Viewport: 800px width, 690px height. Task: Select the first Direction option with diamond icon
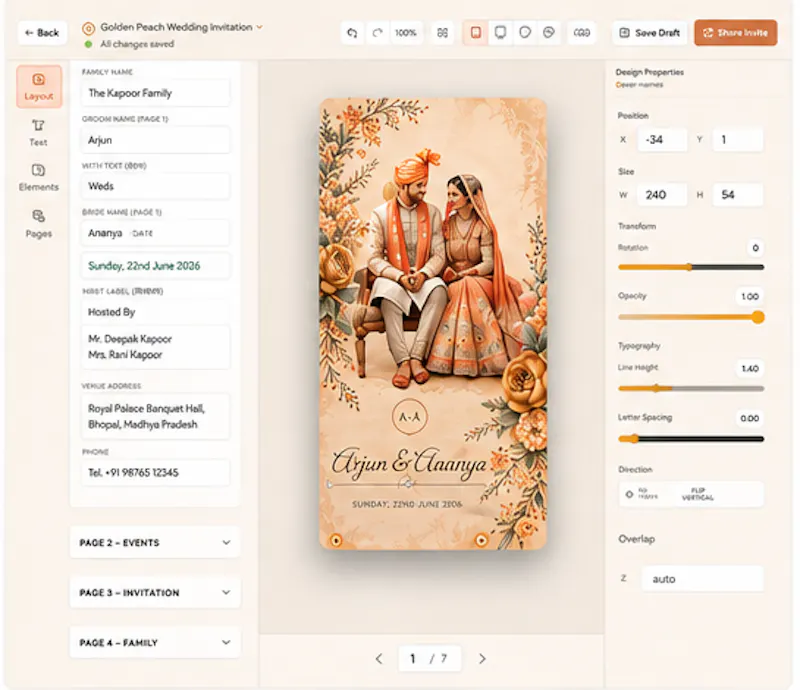[x=642, y=494]
